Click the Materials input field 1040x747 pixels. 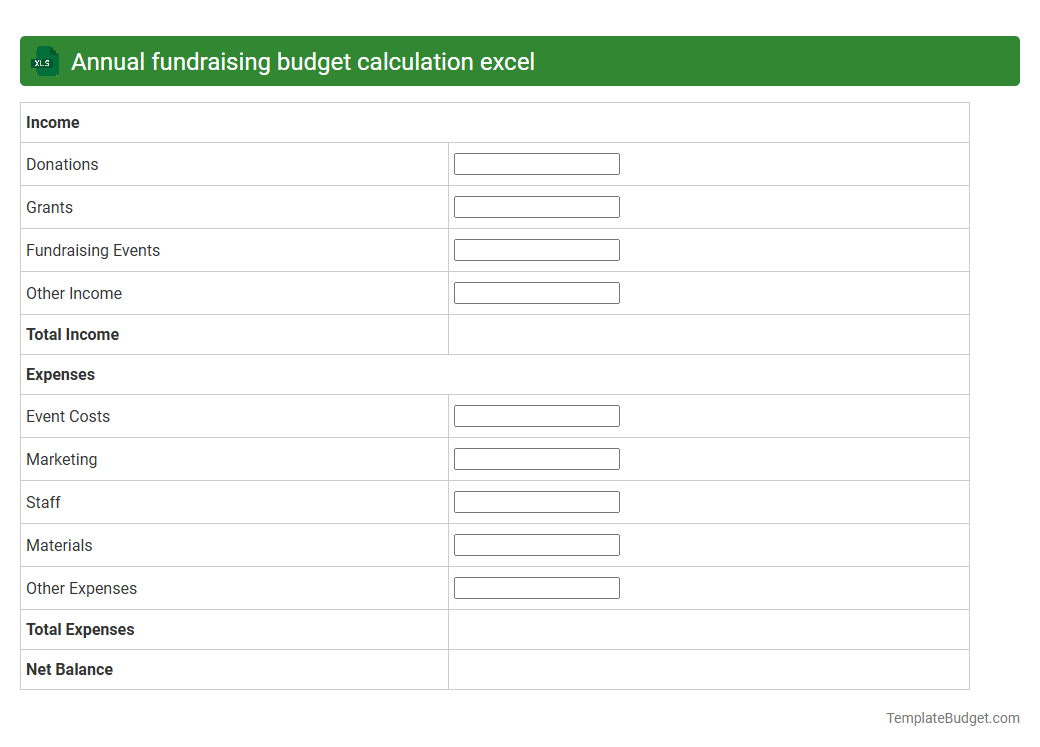[x=536, y=544]
